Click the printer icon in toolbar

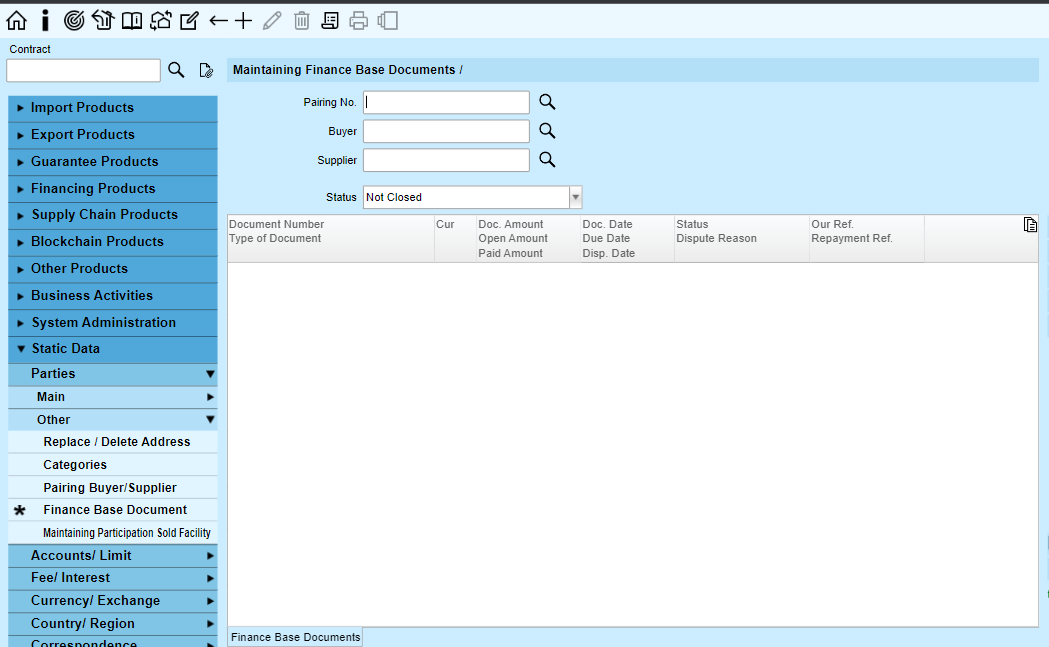point(359,21)
